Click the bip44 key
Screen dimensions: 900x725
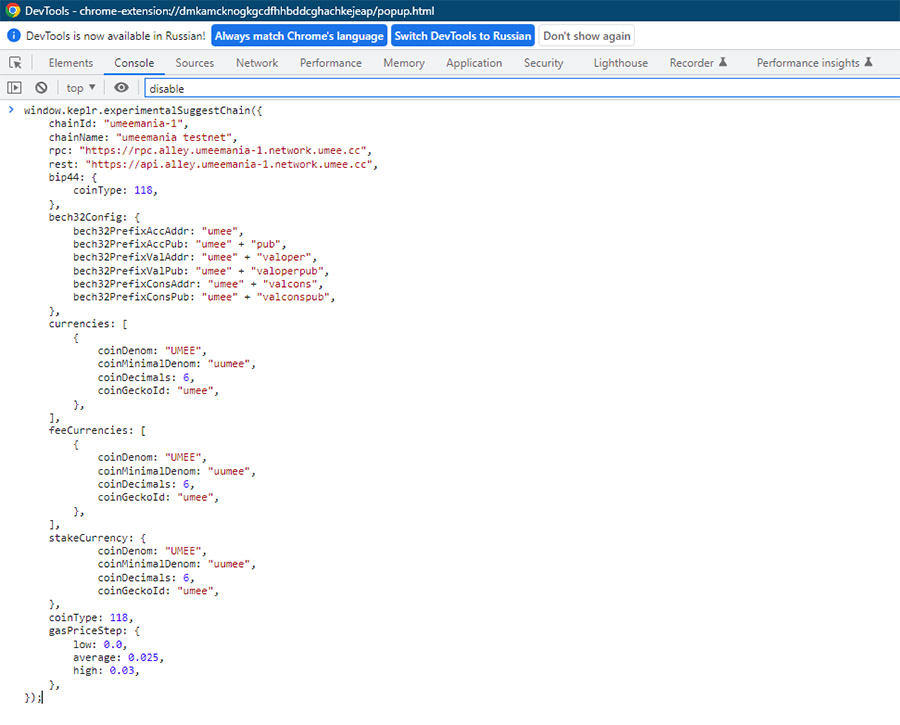pos(66,177)
